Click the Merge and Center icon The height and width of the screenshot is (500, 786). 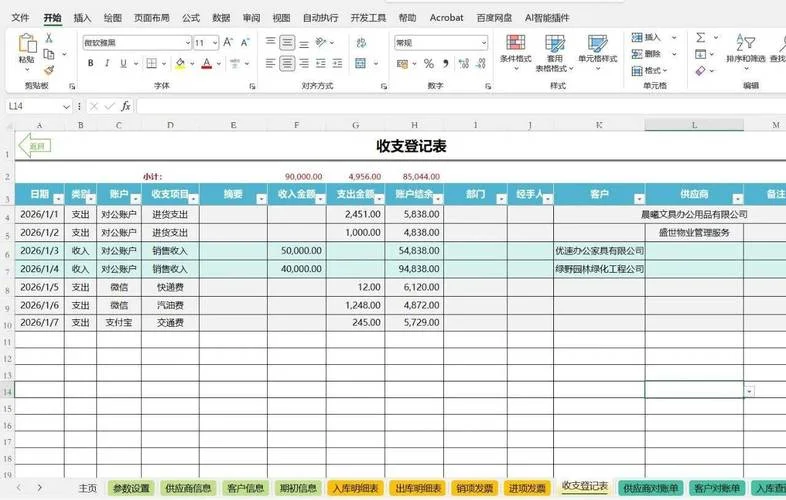[x=360, y=64]
